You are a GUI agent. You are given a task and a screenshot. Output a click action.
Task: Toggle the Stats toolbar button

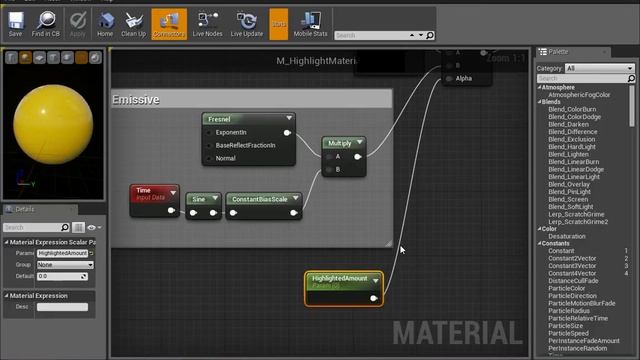[279, 24]
